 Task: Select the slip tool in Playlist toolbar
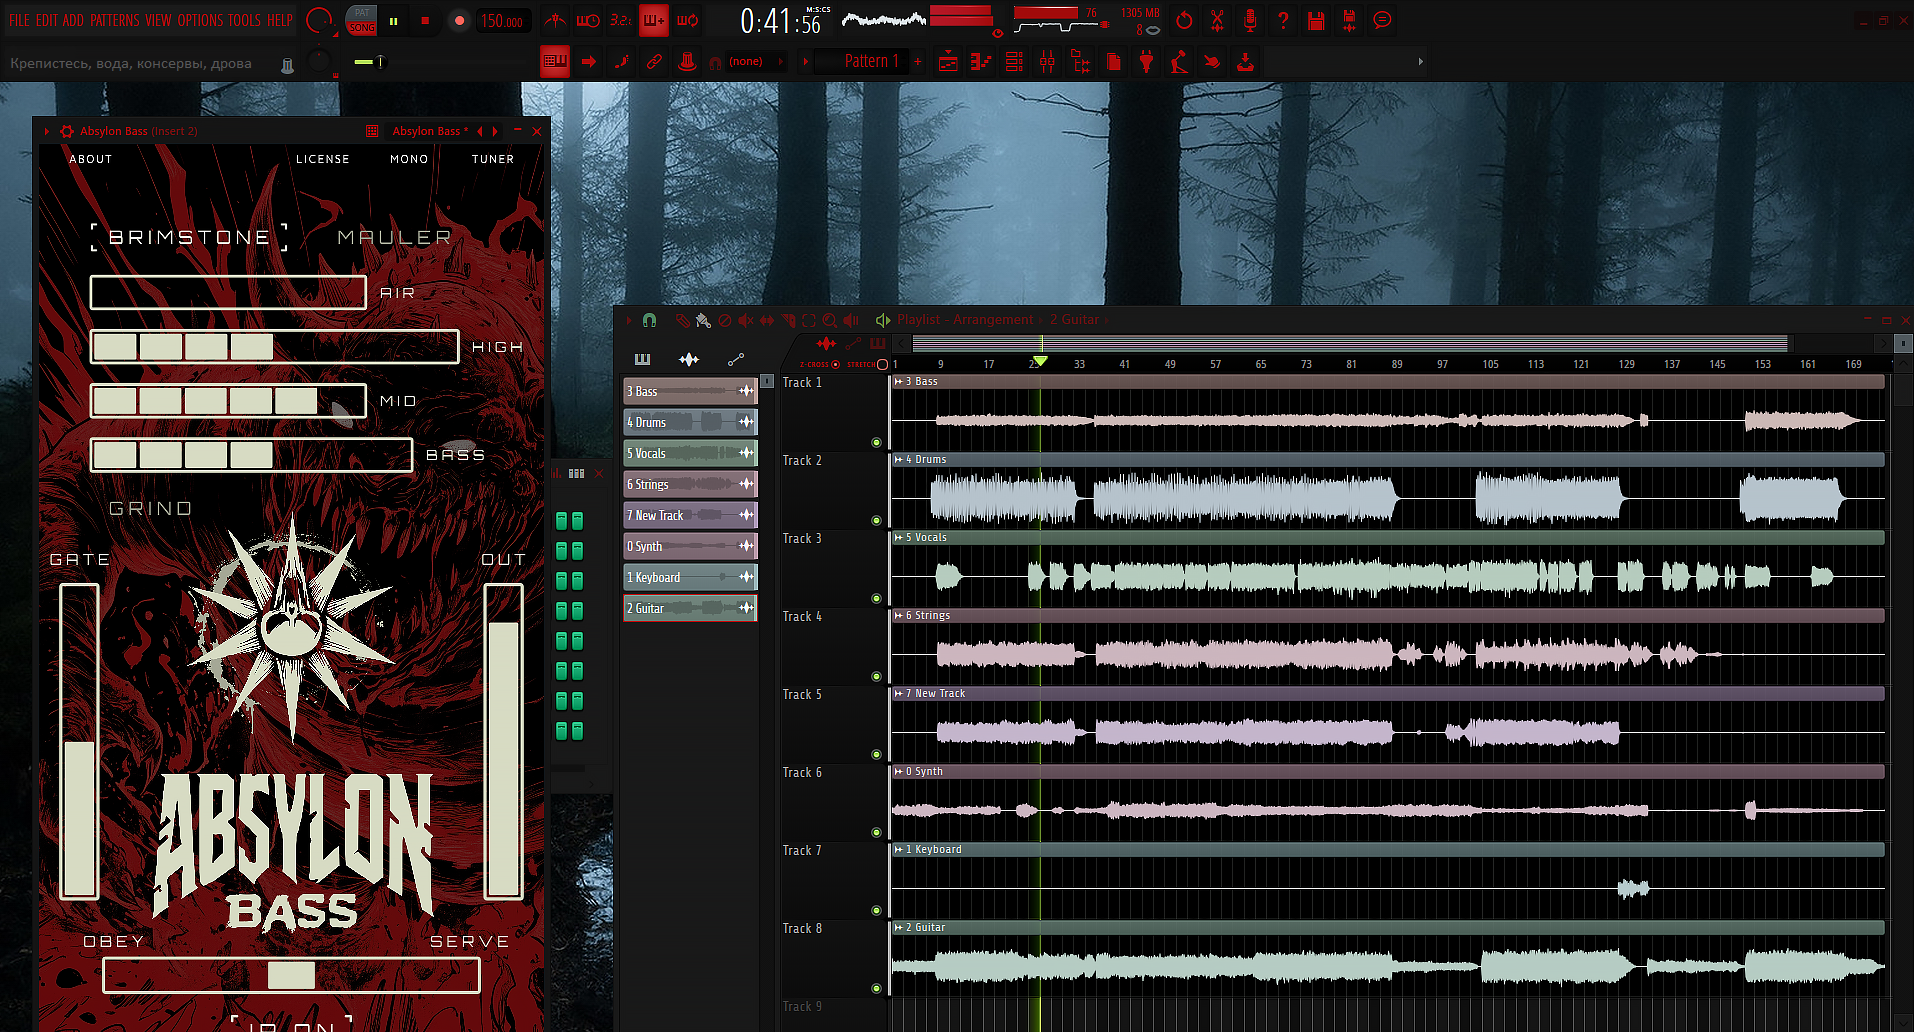[767, 320]
